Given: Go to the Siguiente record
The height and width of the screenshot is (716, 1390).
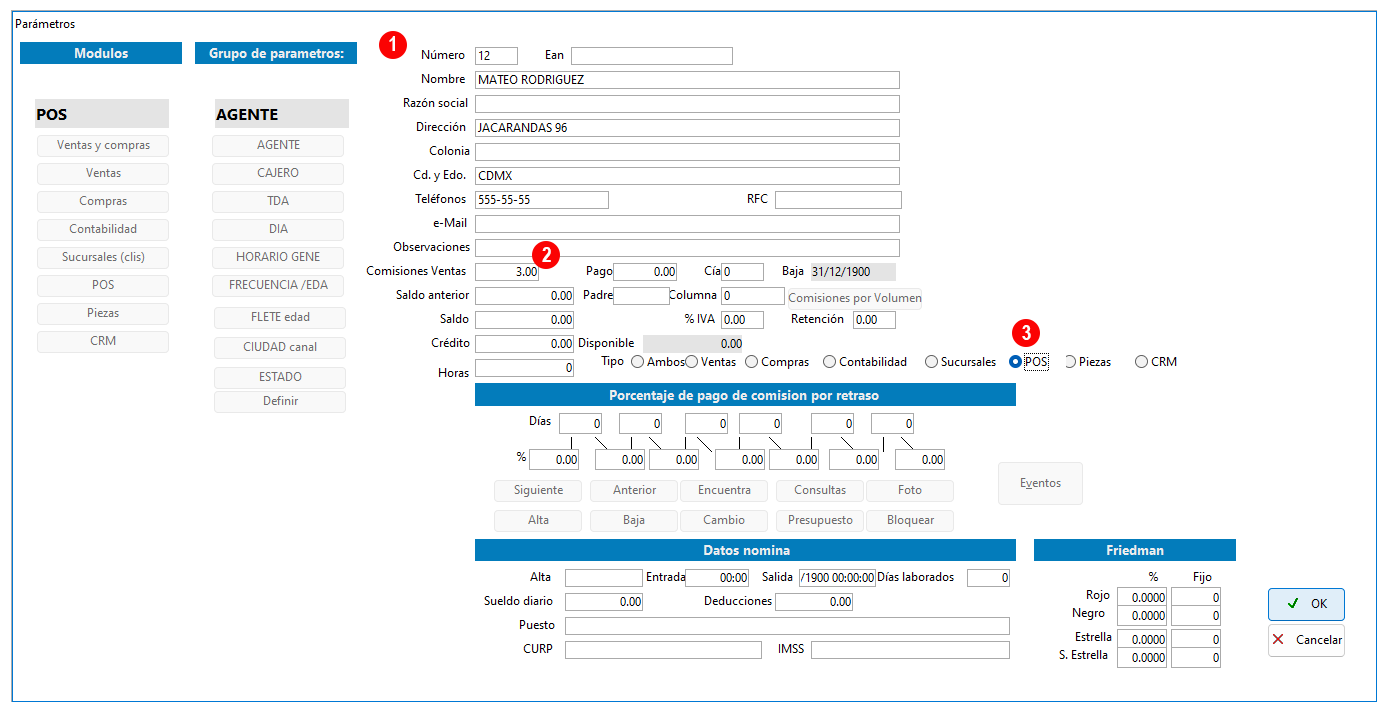Looking at the screenshot, I should point(538,491).
